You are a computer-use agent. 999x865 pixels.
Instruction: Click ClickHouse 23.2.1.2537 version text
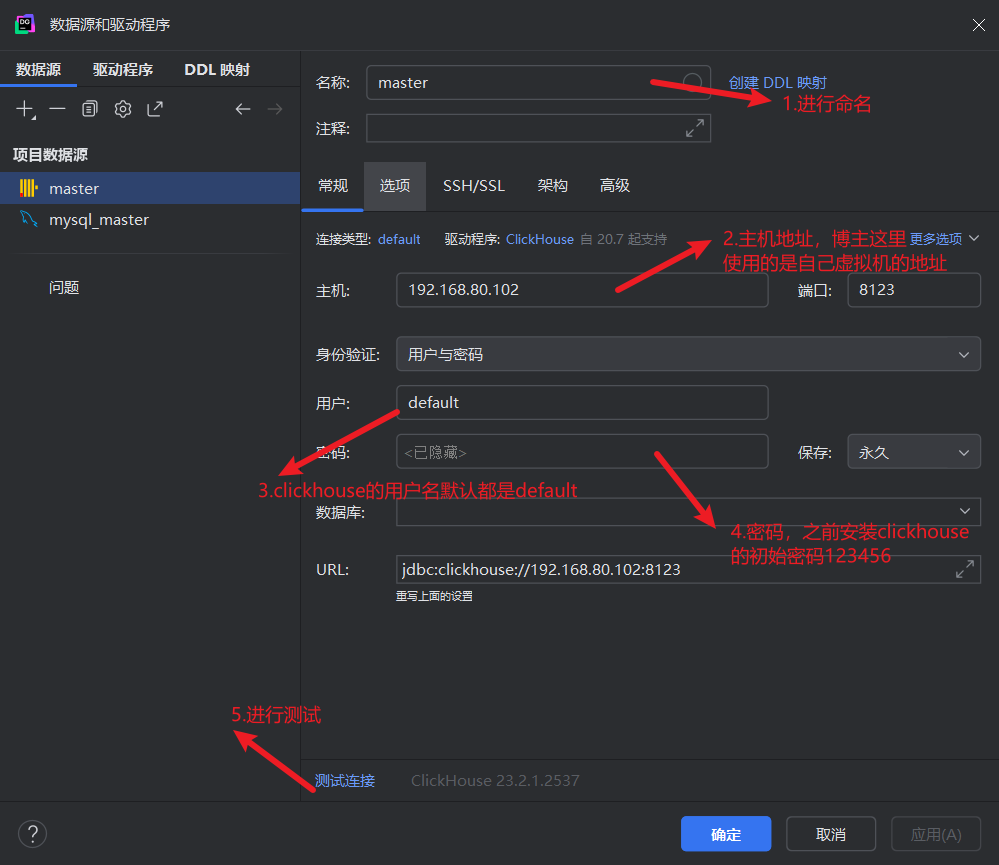pyautogui.click(x=495, y=780)
